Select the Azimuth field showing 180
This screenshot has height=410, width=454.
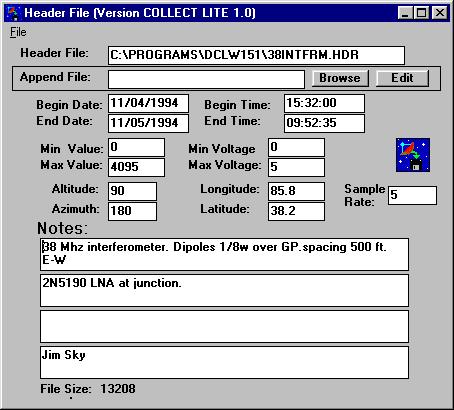pyautogui.click(x=132, y=211)
